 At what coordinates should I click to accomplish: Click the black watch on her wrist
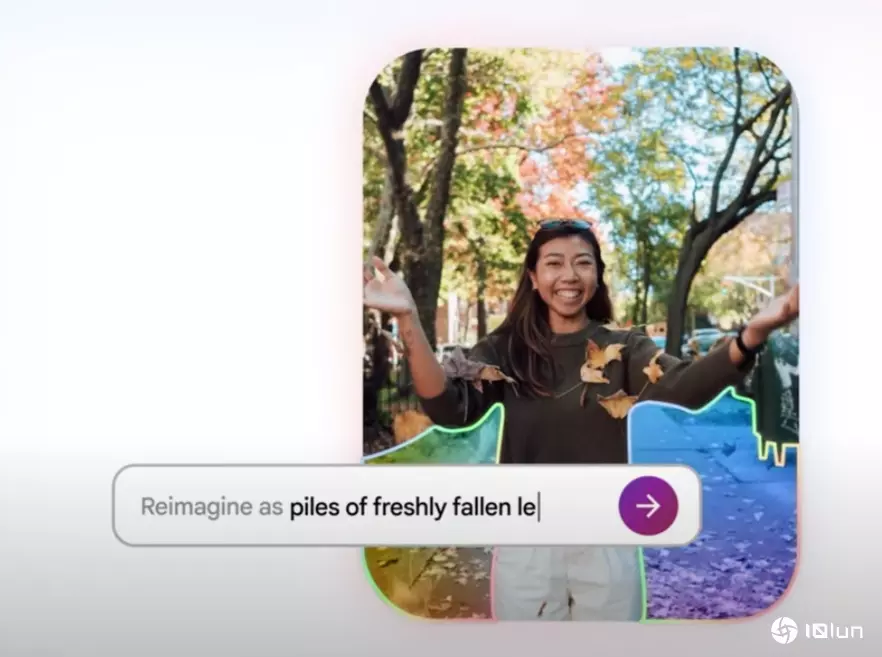pos(744,346)
